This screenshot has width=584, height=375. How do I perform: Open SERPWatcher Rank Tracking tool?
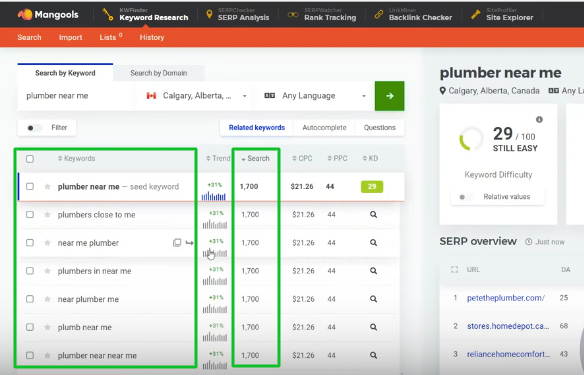322,15
